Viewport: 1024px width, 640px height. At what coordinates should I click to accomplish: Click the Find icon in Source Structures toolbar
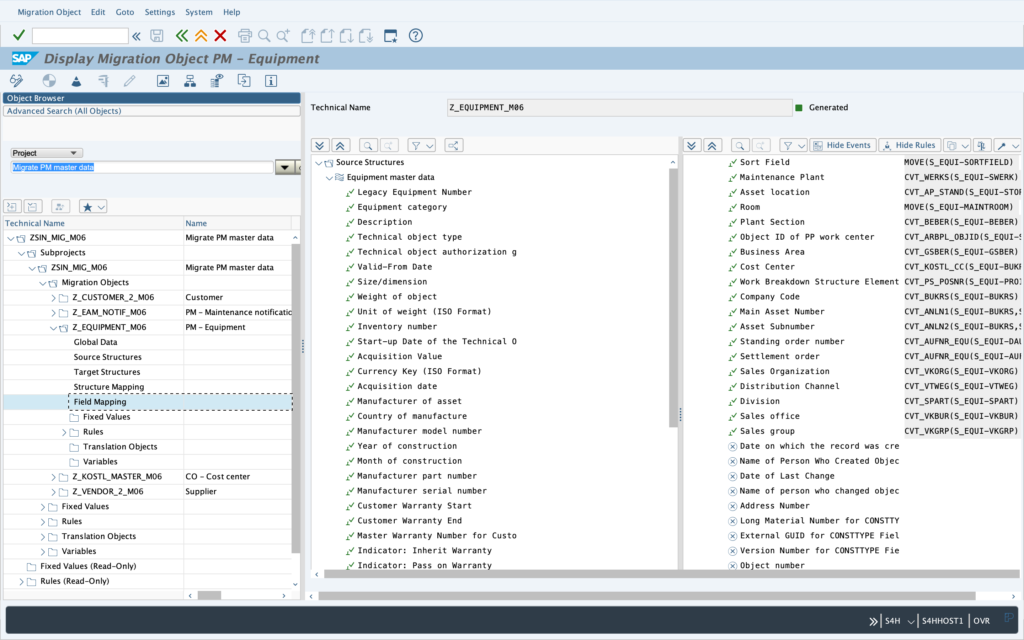(x=368, y=146)
